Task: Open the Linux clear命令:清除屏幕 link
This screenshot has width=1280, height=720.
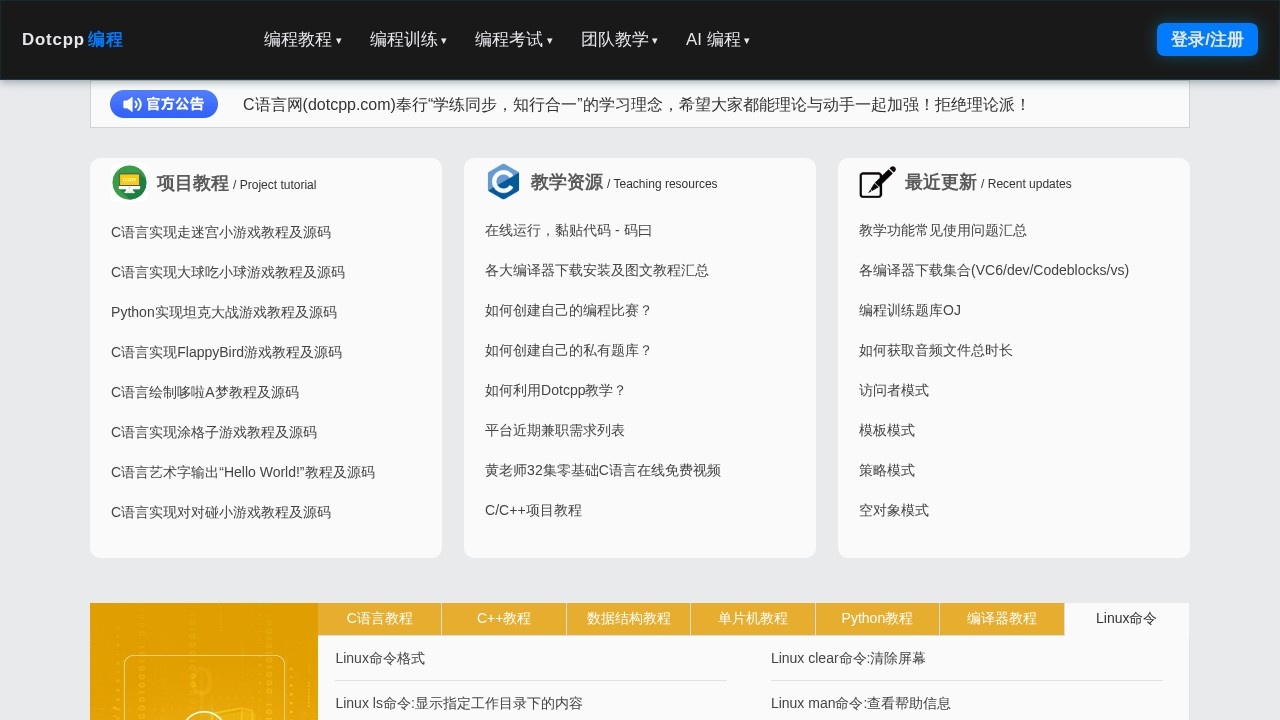Action: (x=847, y=658)
